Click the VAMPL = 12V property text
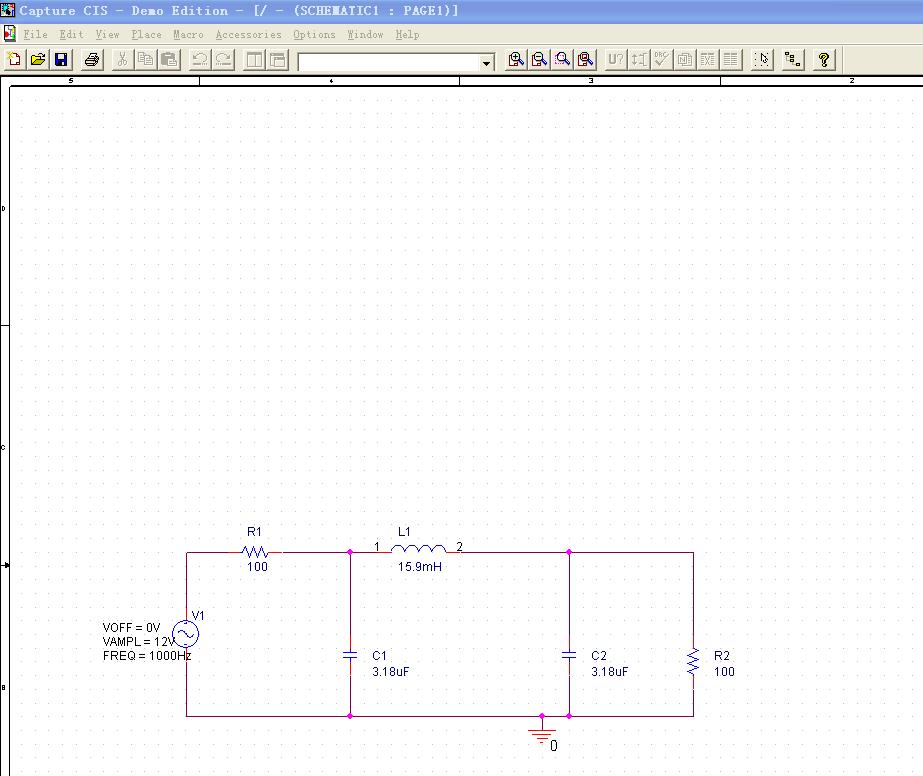The width and height of the screenshot is (923, 776). (x=139, y=642)
